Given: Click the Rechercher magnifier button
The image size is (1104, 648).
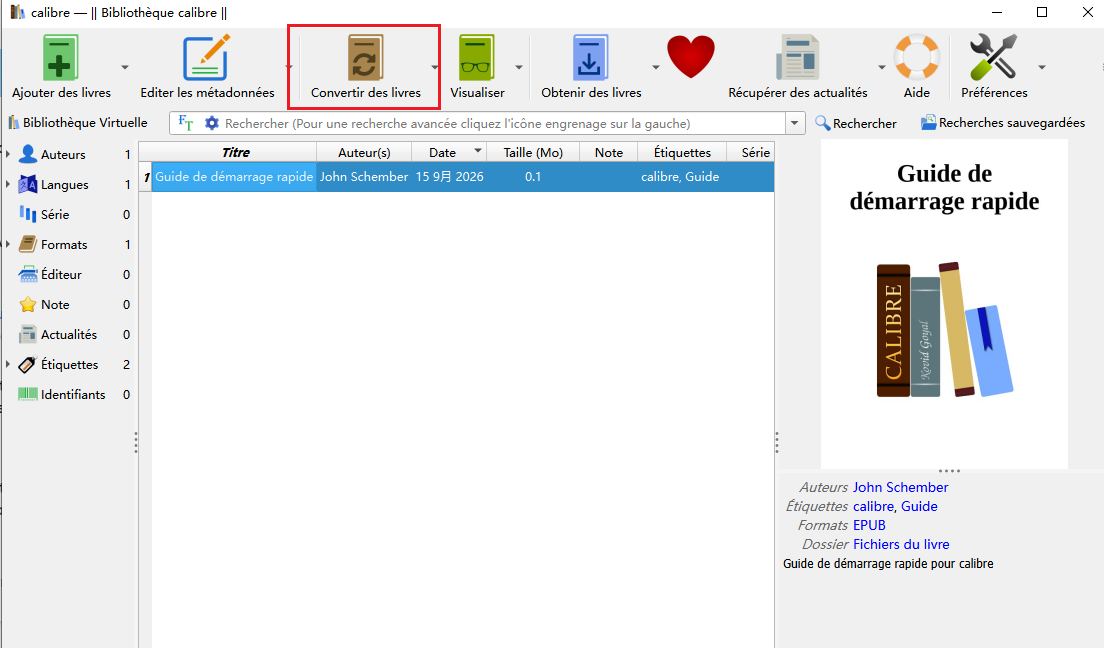Looking at the screenshot, I should 855,123.
